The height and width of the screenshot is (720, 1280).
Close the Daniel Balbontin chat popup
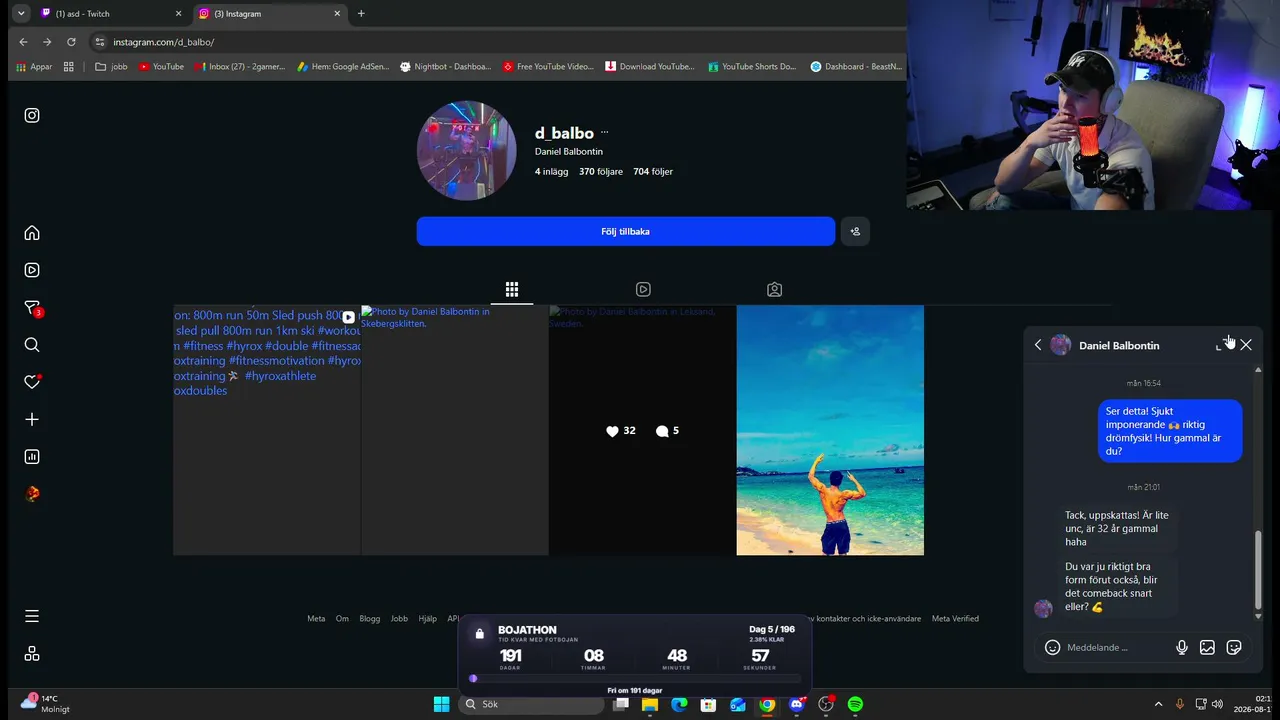(x=1246, y=345)
